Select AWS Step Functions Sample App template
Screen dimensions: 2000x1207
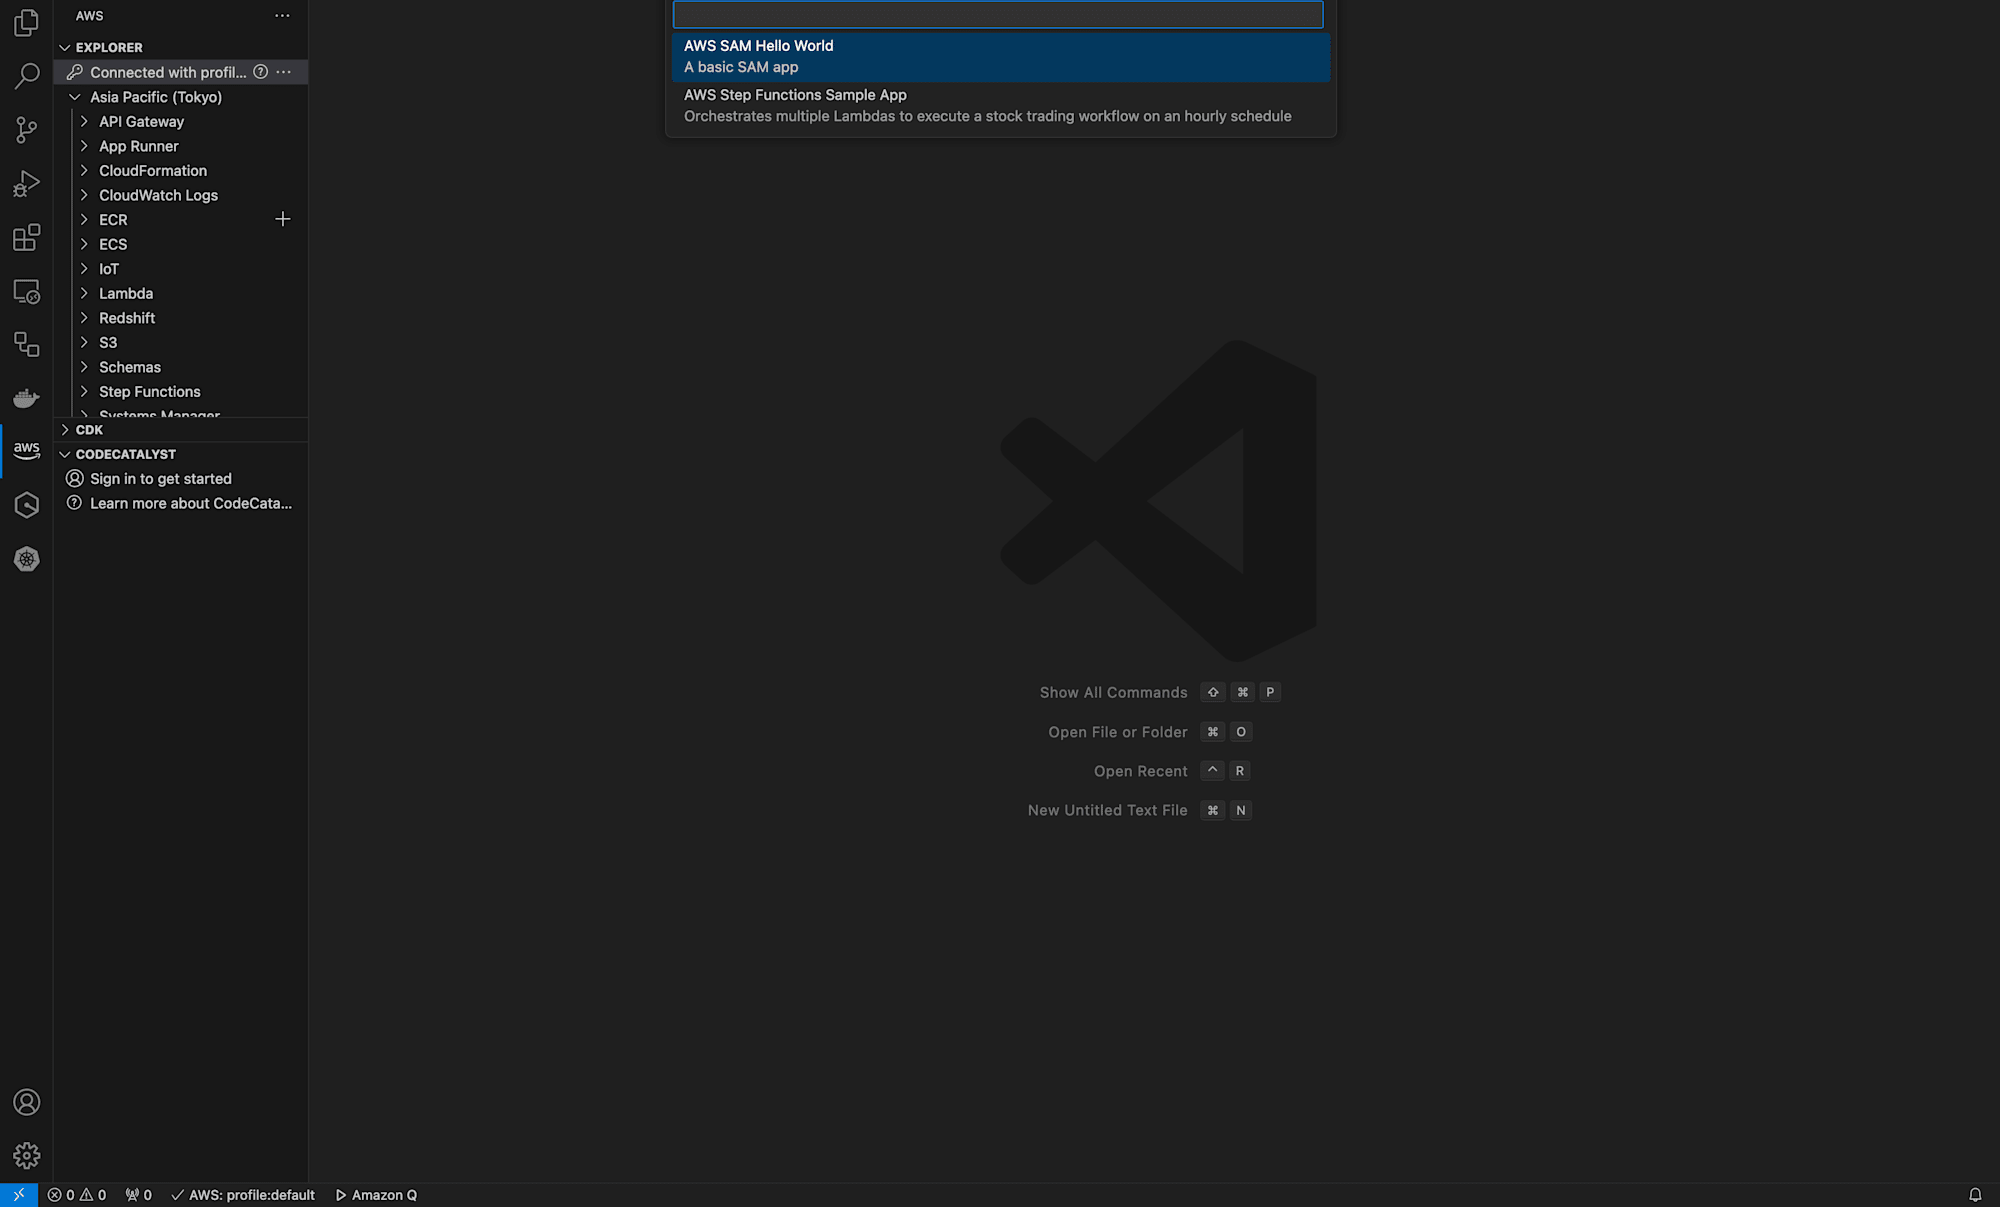coord(1001,106)
